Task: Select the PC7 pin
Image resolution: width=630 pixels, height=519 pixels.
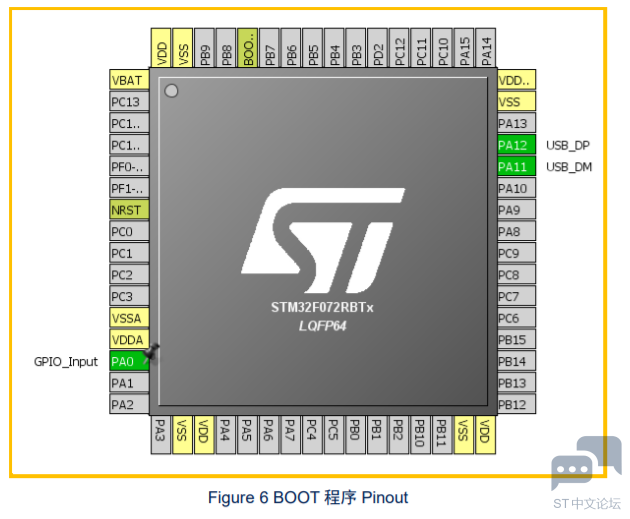Action: pos(516,297)
